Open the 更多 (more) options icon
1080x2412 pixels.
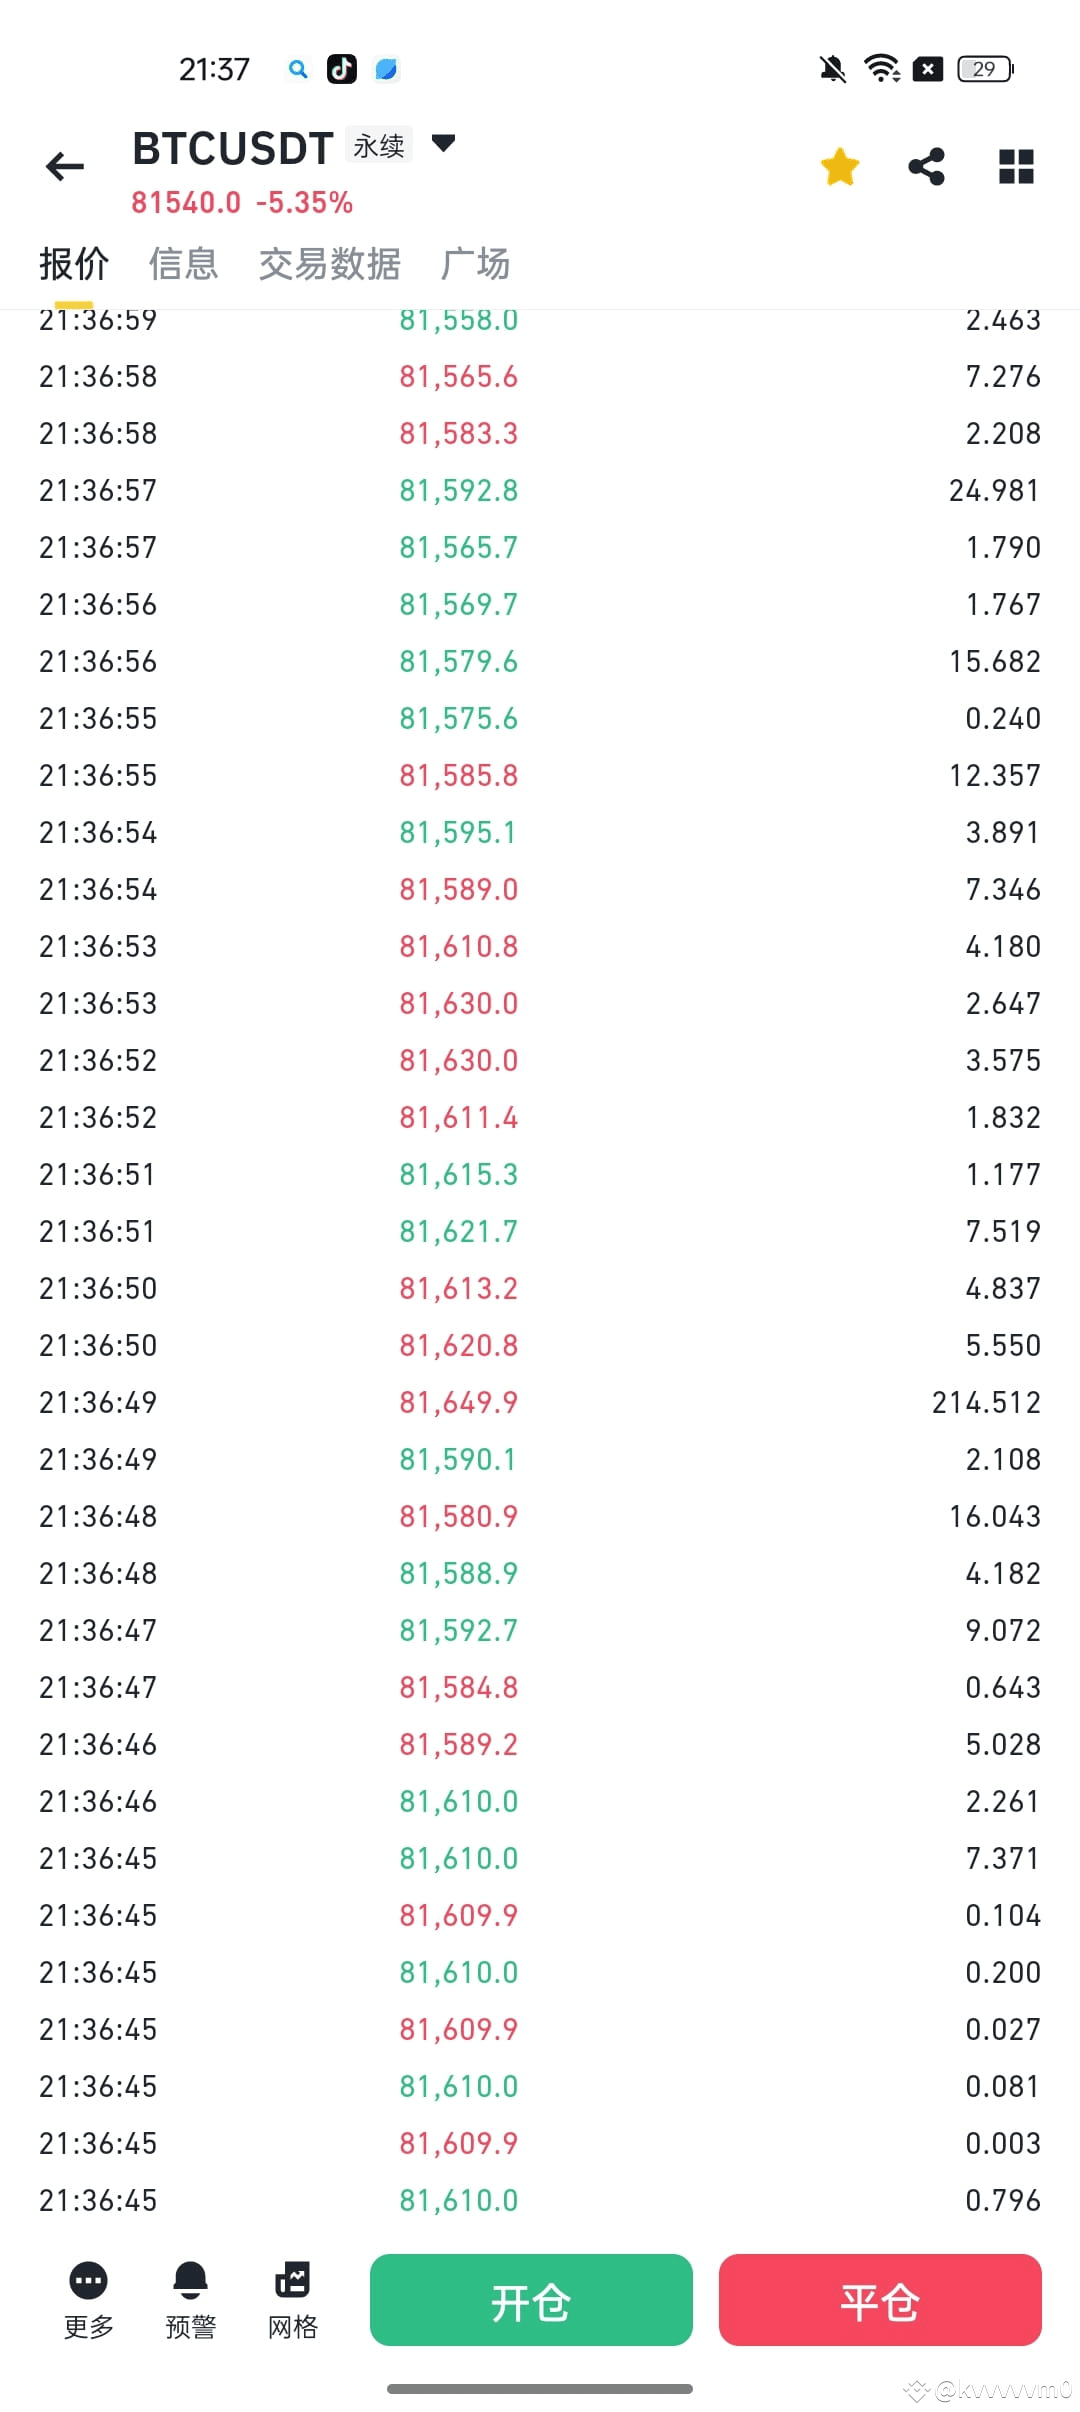pos(87,2281)
